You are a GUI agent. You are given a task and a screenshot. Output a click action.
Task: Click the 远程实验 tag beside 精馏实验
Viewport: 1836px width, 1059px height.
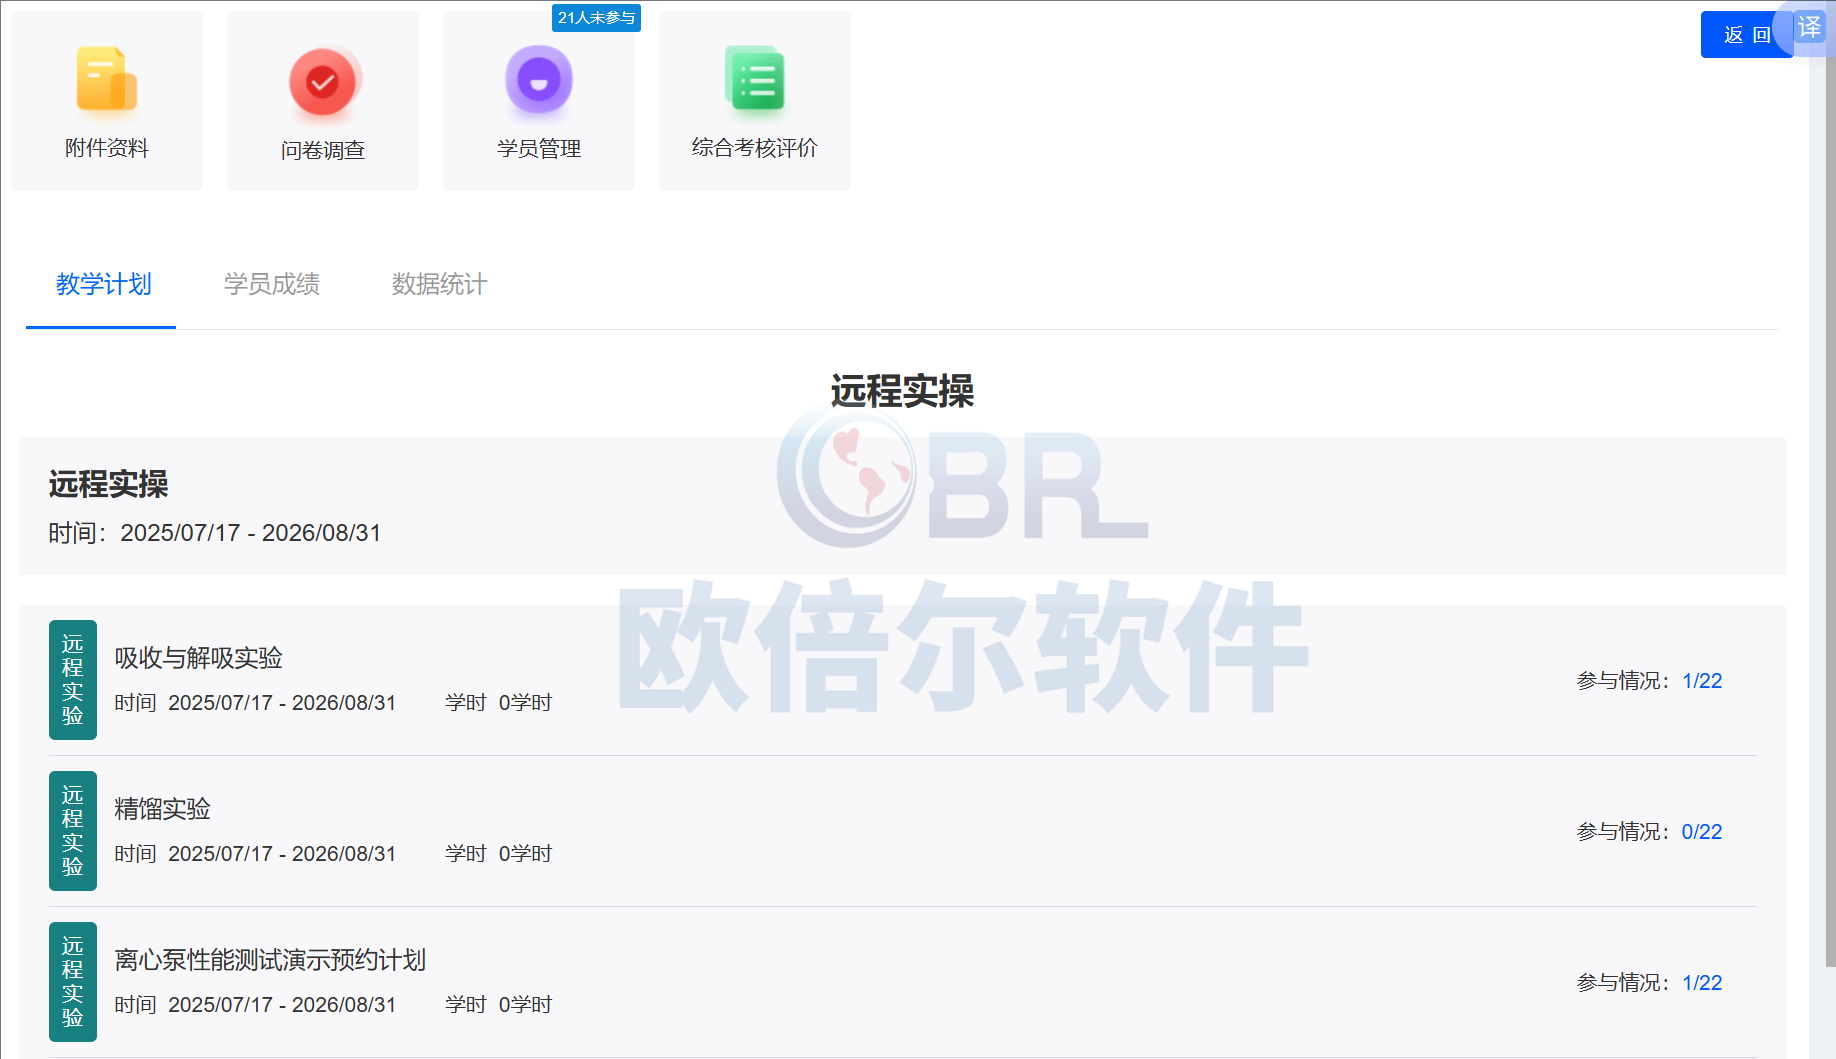tap(73, 831)
